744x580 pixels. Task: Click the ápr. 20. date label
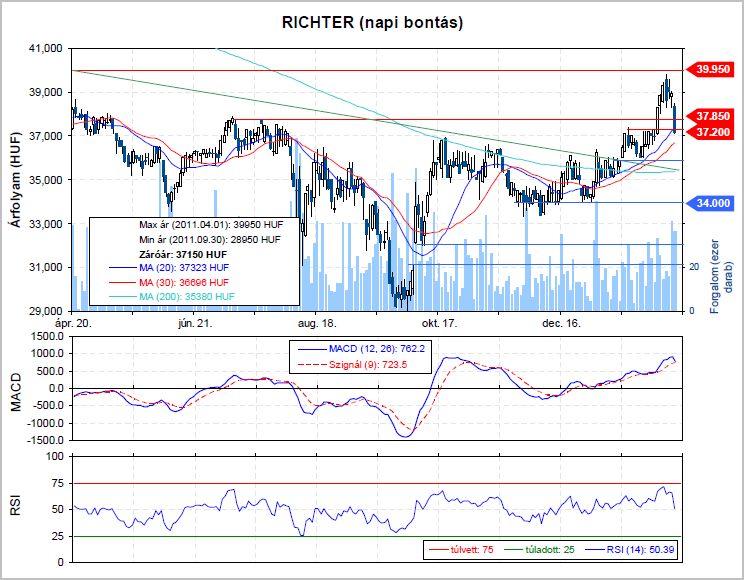tap(73, 324)
